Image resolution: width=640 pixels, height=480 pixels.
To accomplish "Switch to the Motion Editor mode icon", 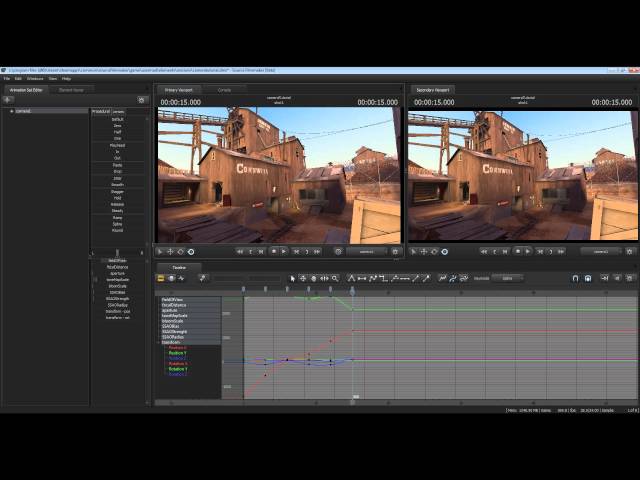I will tap(171, 278).
